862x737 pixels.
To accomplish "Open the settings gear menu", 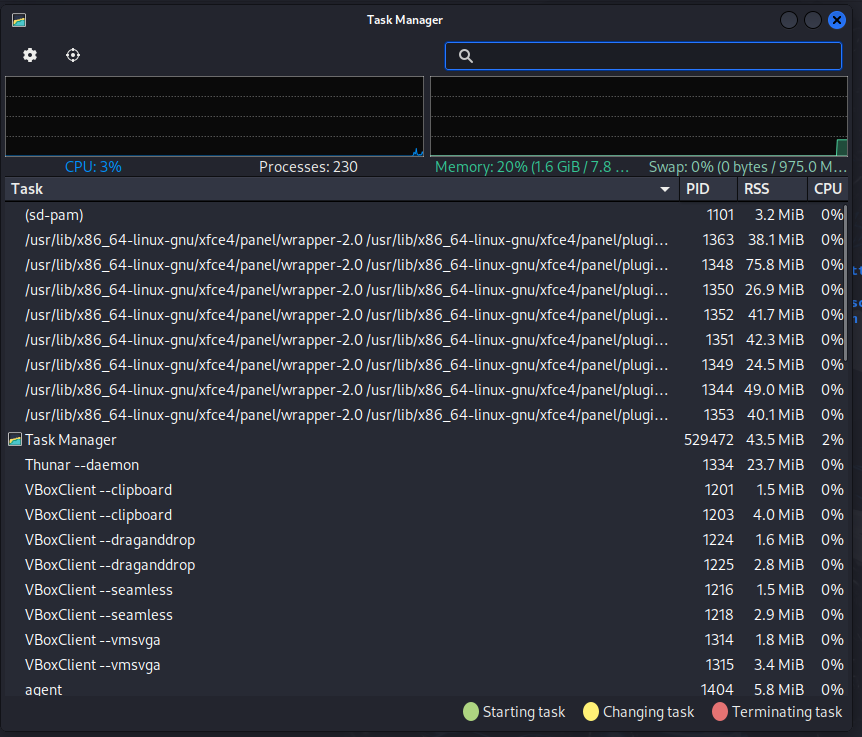I will 30,55.
